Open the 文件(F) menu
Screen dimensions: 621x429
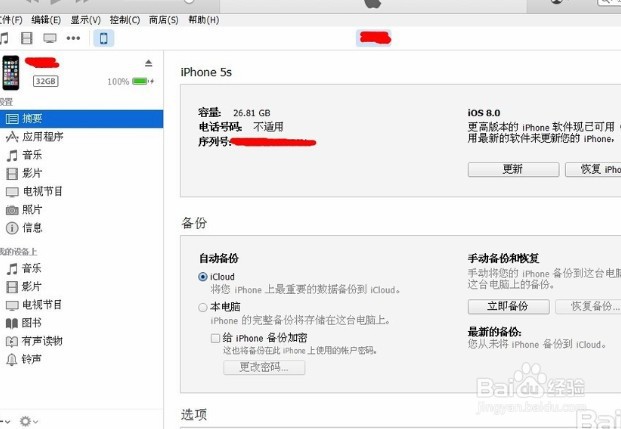tap(11, 20)
